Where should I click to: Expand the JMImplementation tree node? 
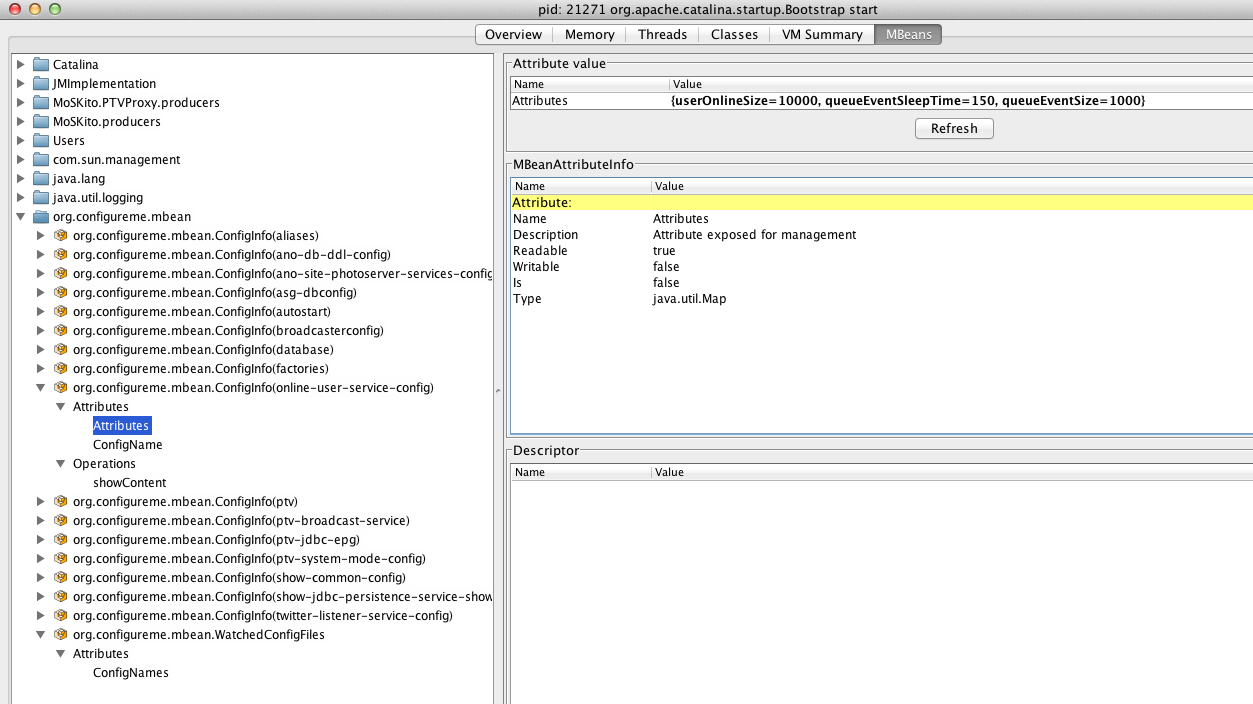coord(20,83)
